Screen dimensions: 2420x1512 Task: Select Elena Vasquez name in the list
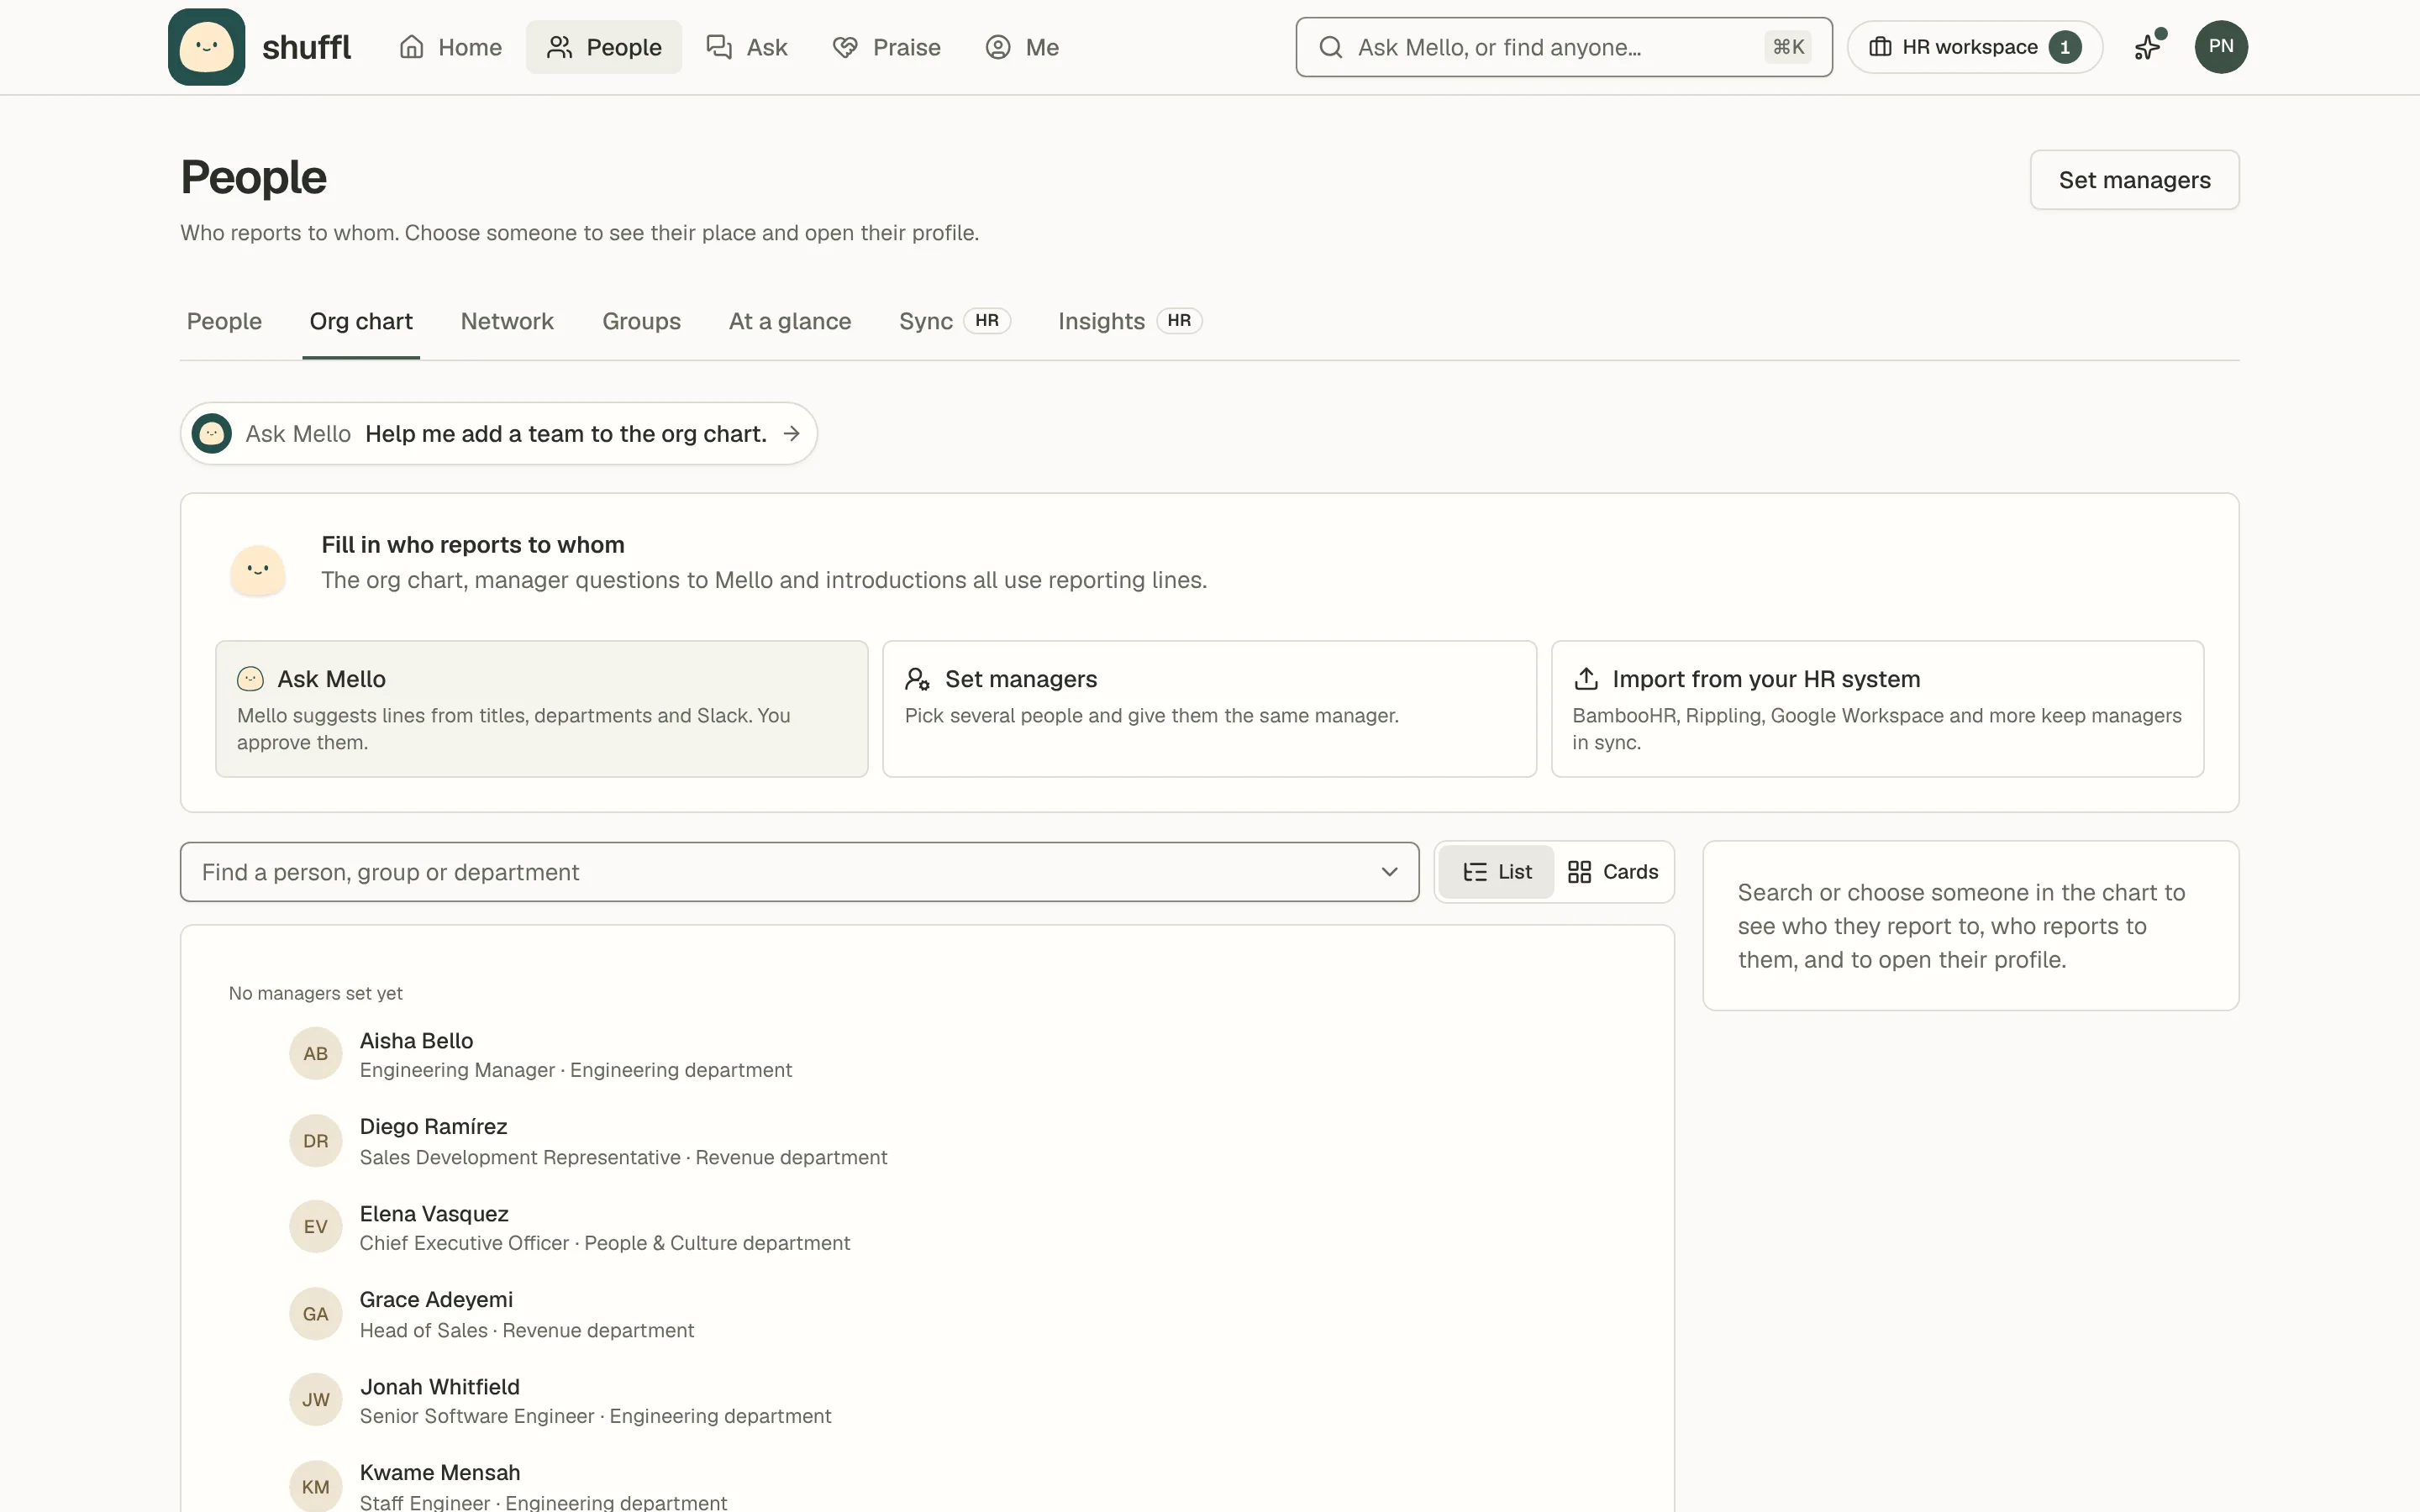pos(434,1214)
